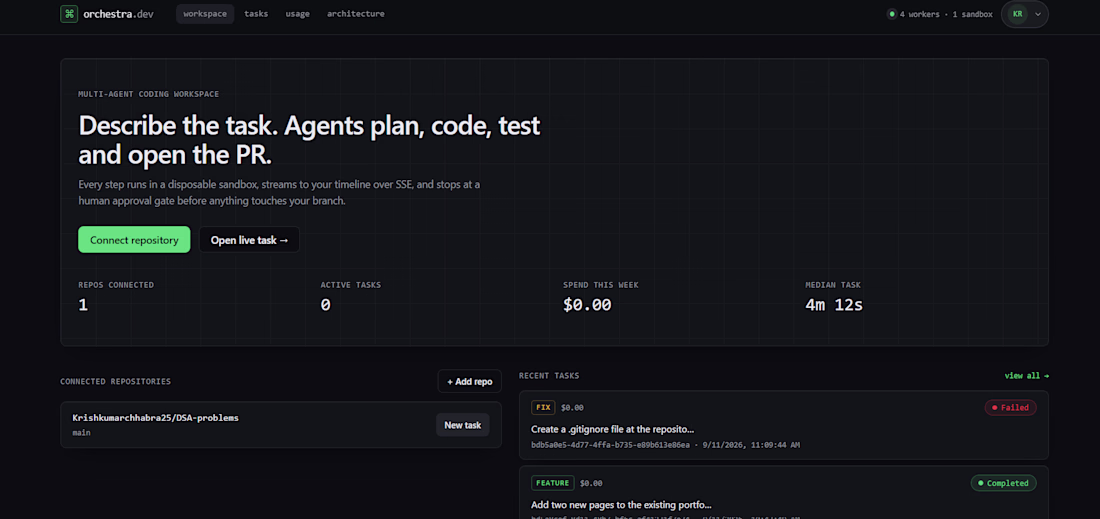Click the task ID bdb5a0e5 timestamp line
The height and width of the screenshot is (519, 1100).
tap(666, 445)
